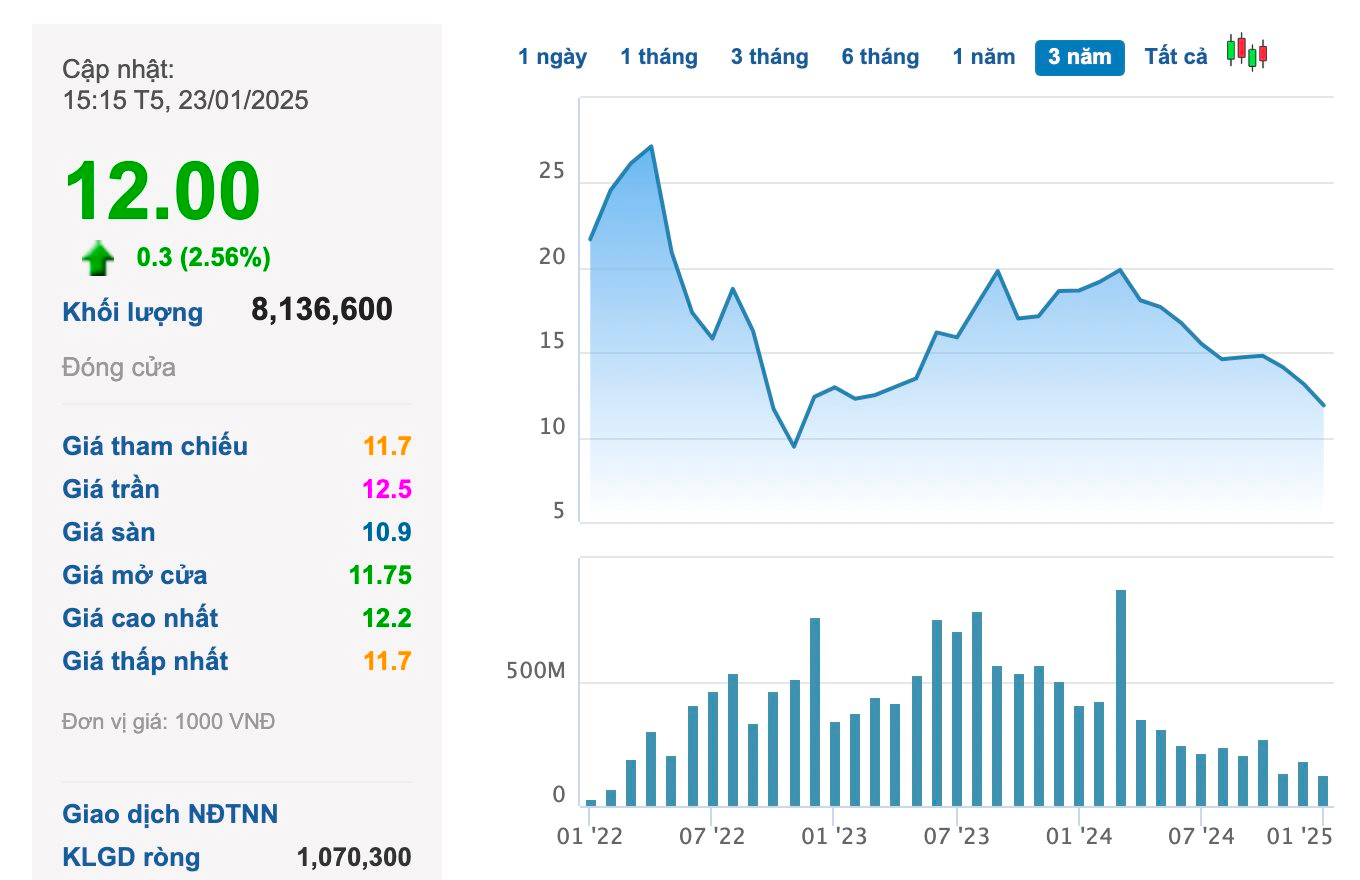Click the 'Giá trần' label
1360x880 pixels.
pyautogui.click(x=111, y=489)
